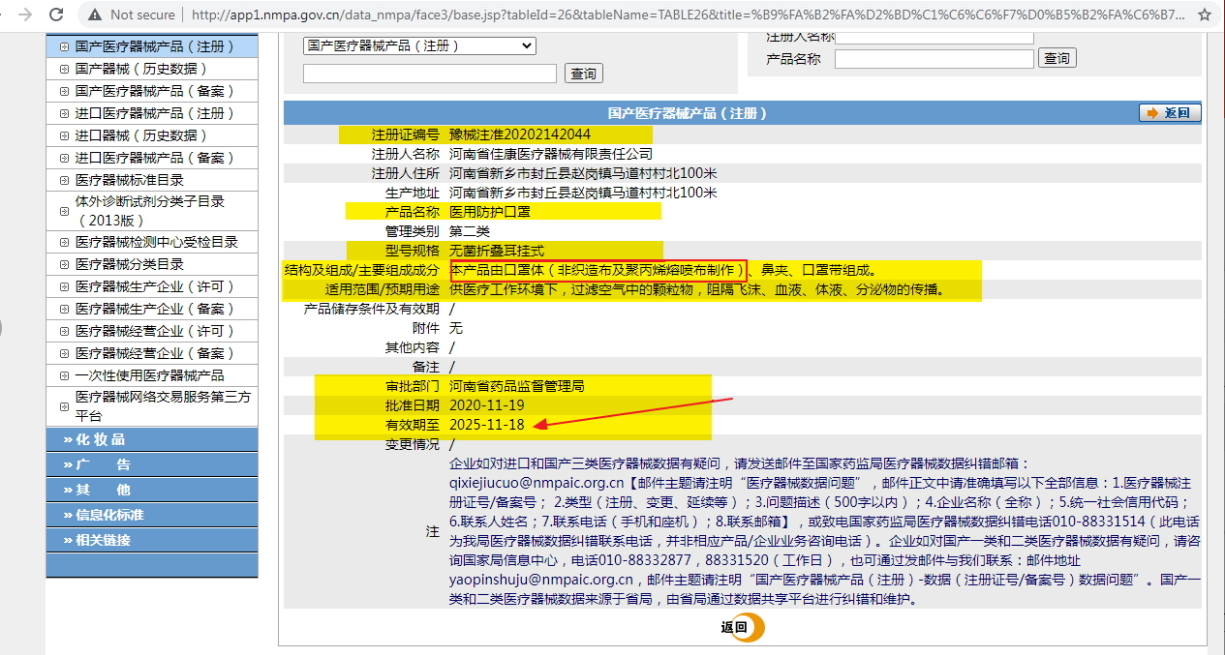The width and height of the screenshot is (1225, 655).
Task: Expand the 化妆品 sidebar section
Action: 152,440
